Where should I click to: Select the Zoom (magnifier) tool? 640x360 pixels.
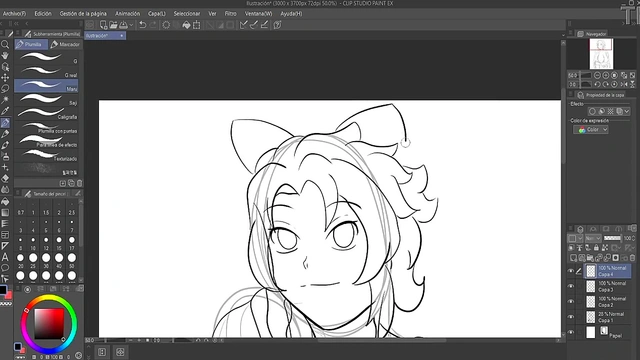5,44
